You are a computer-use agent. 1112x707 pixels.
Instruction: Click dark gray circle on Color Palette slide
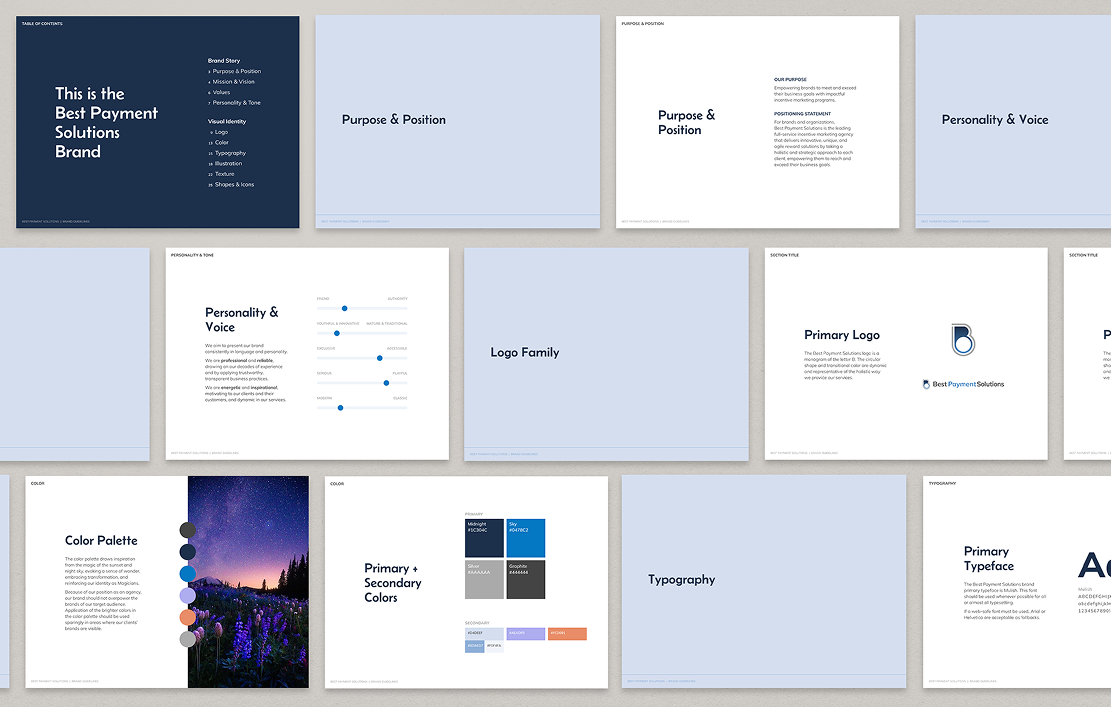[188, 530]
